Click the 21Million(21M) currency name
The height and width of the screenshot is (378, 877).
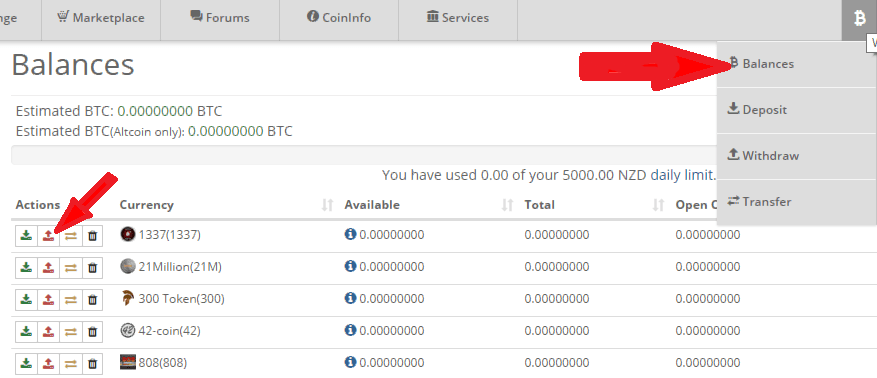pos(180,267)
